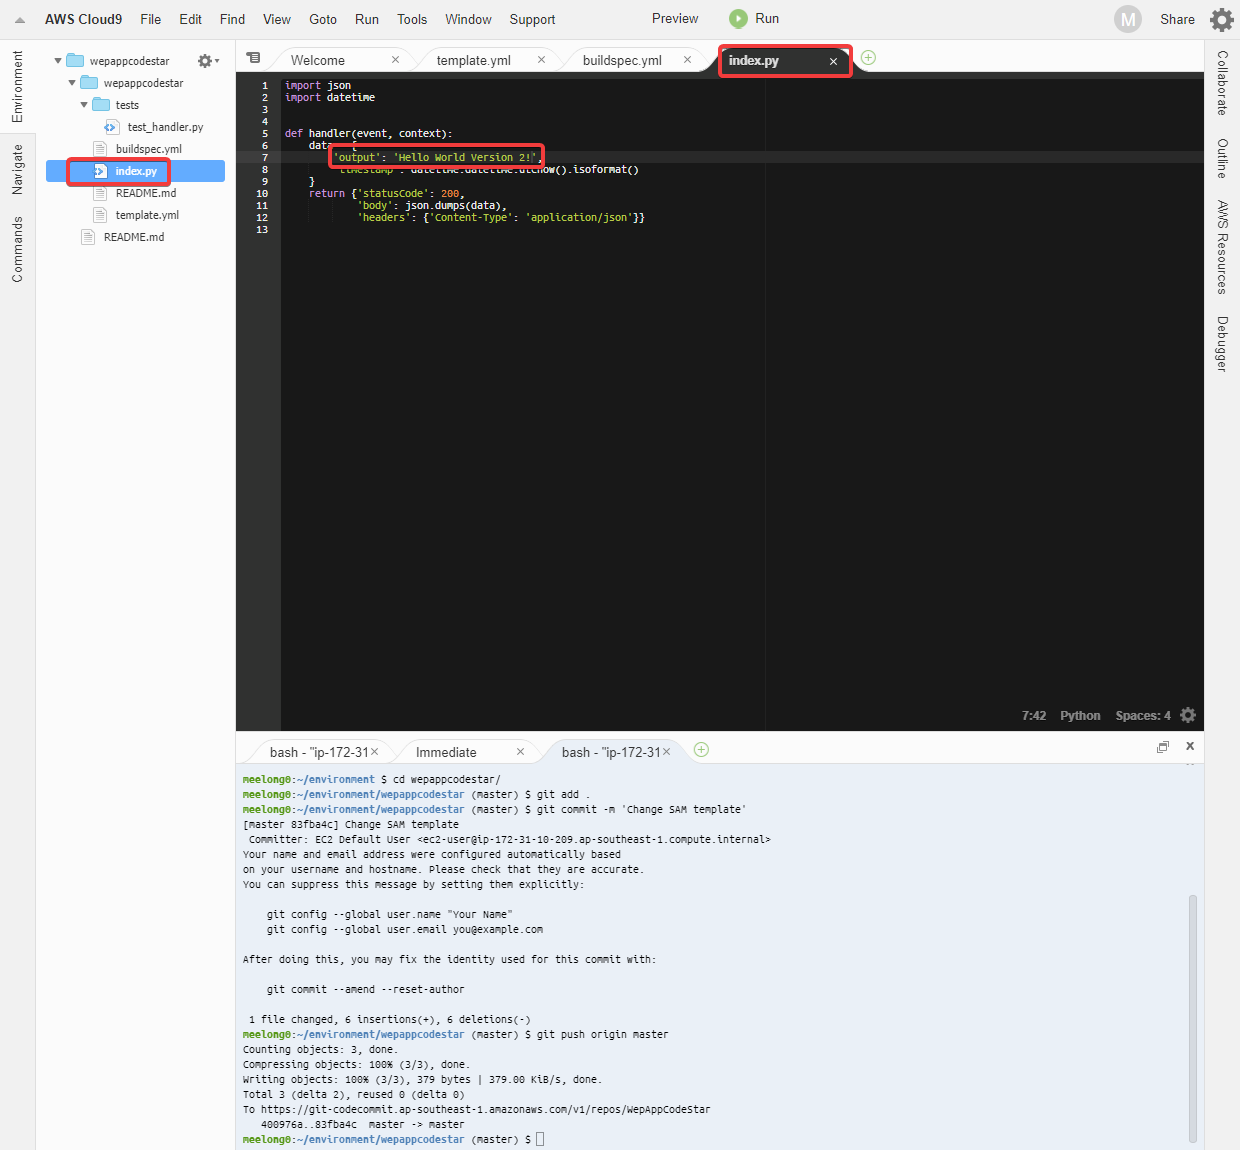Open the Goto menu
The height and width of the screenshot is (1150, 1240).
(x=323, y=19)
